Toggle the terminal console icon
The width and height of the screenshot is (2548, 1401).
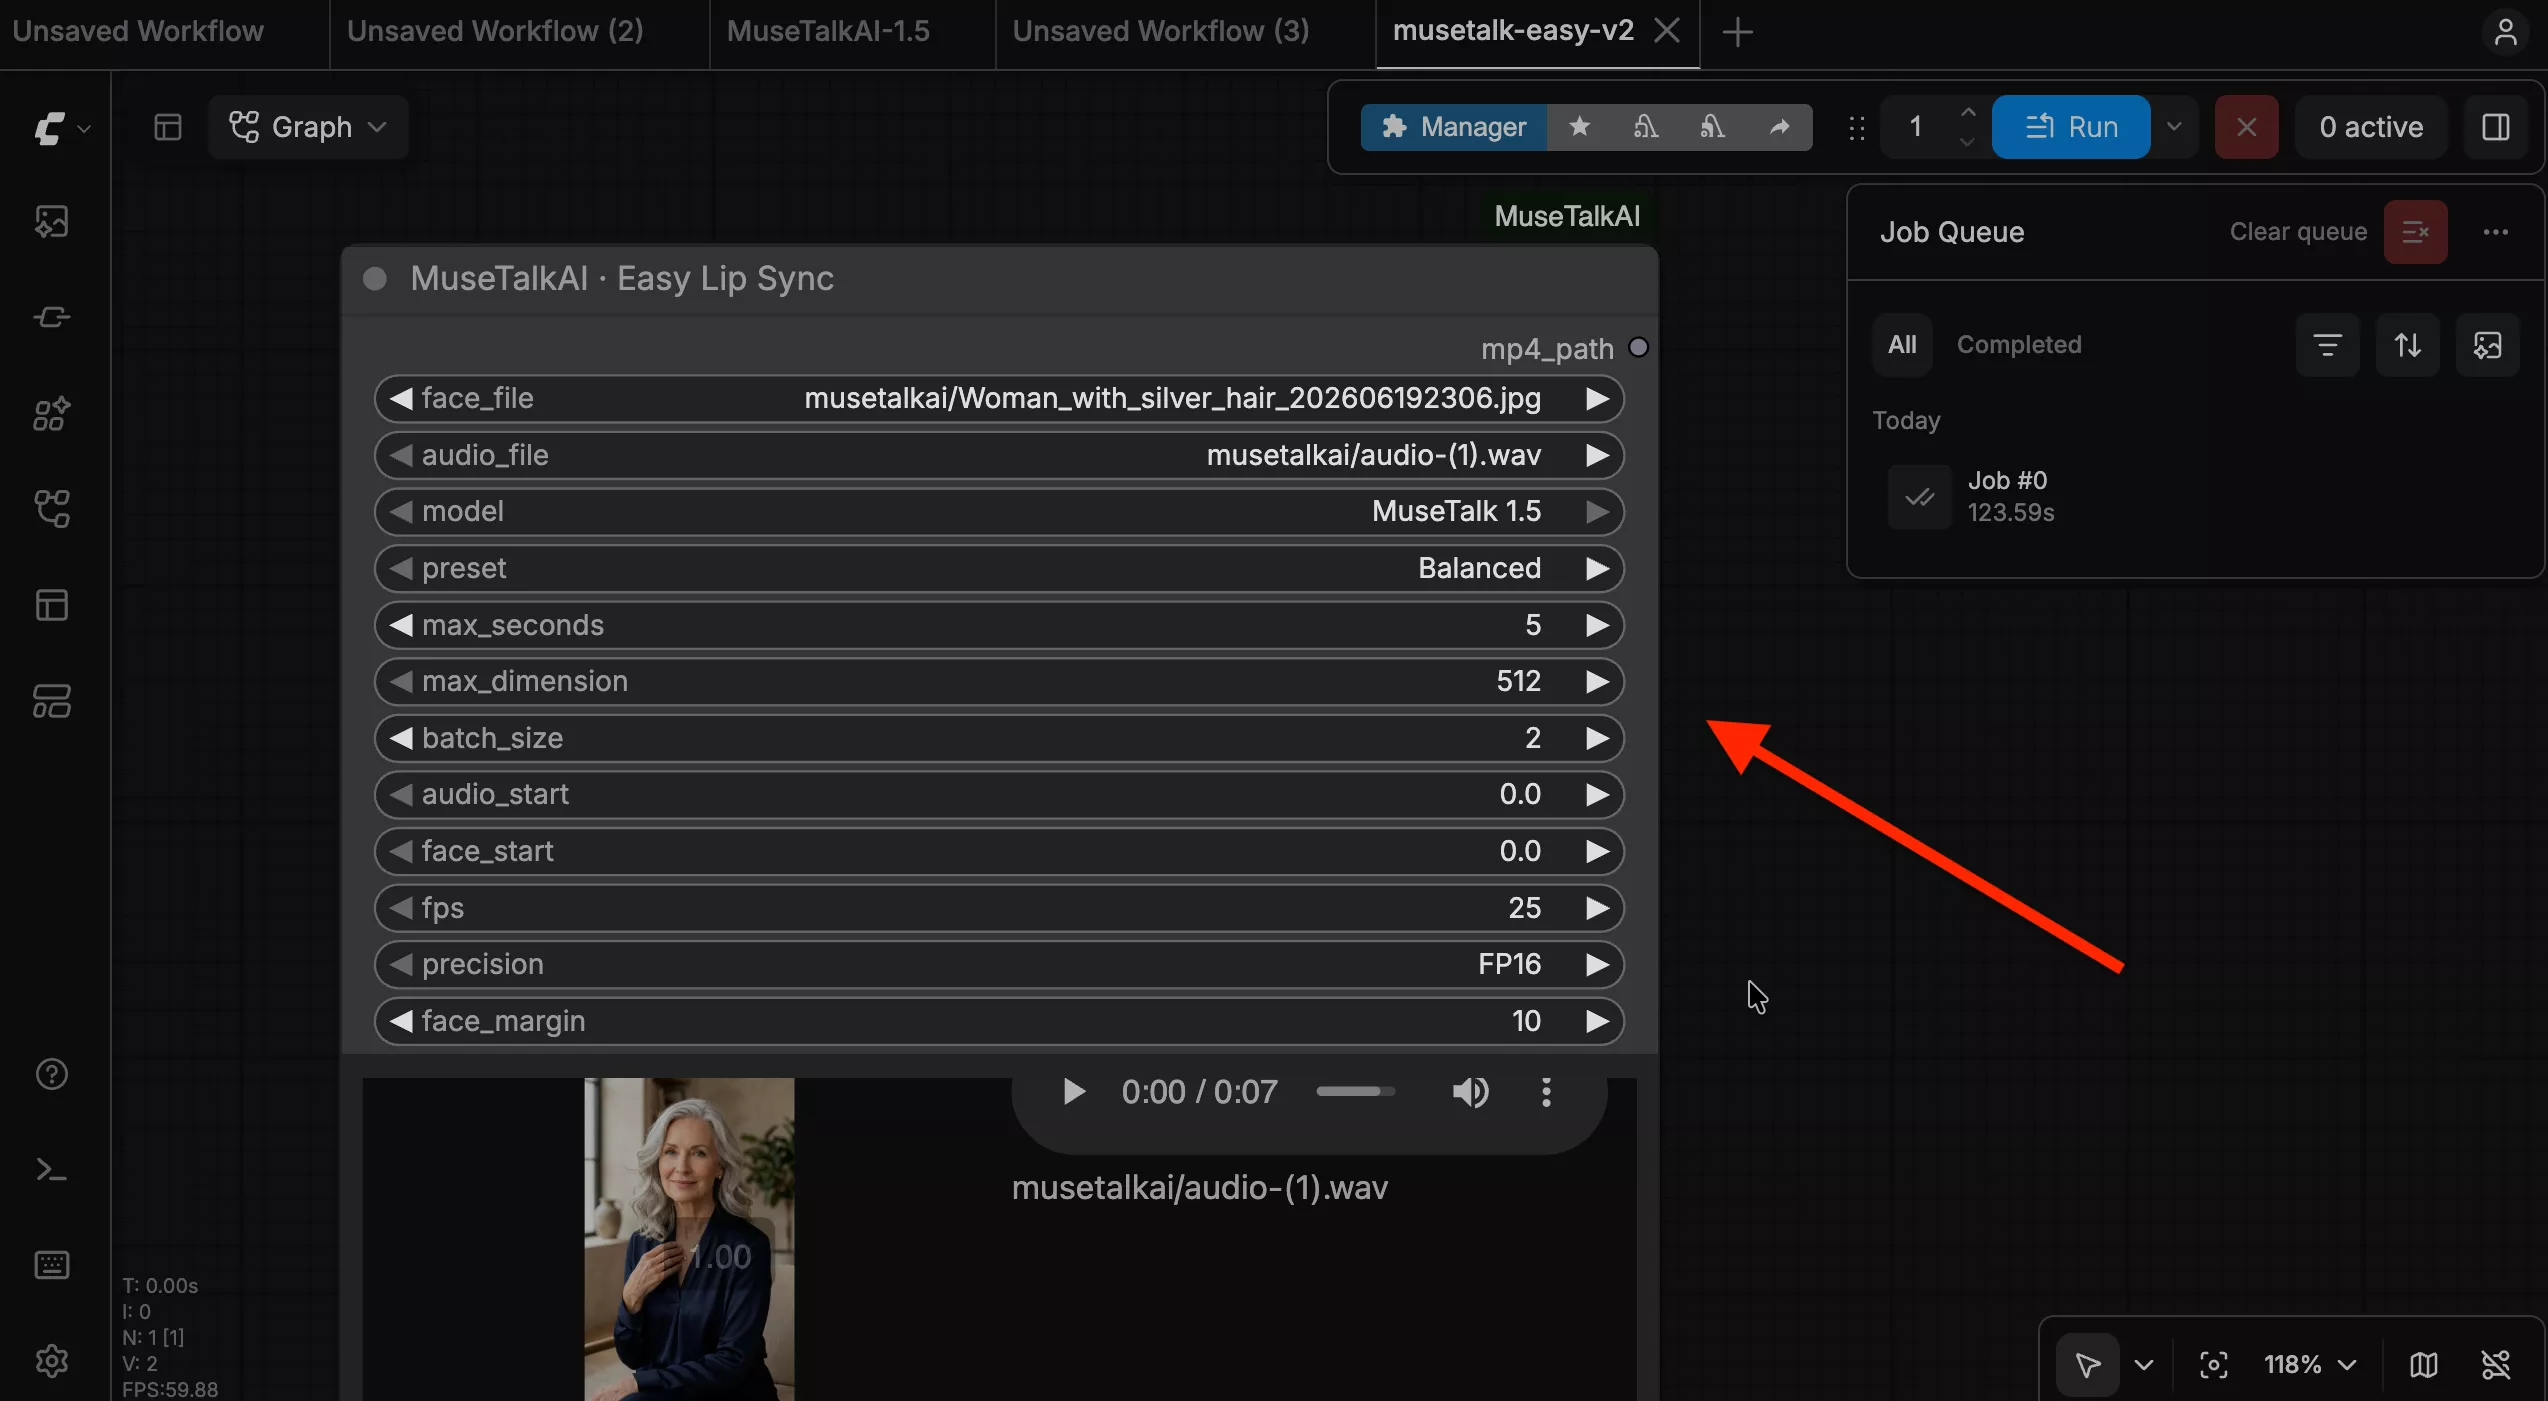[x=52, y=1169]
